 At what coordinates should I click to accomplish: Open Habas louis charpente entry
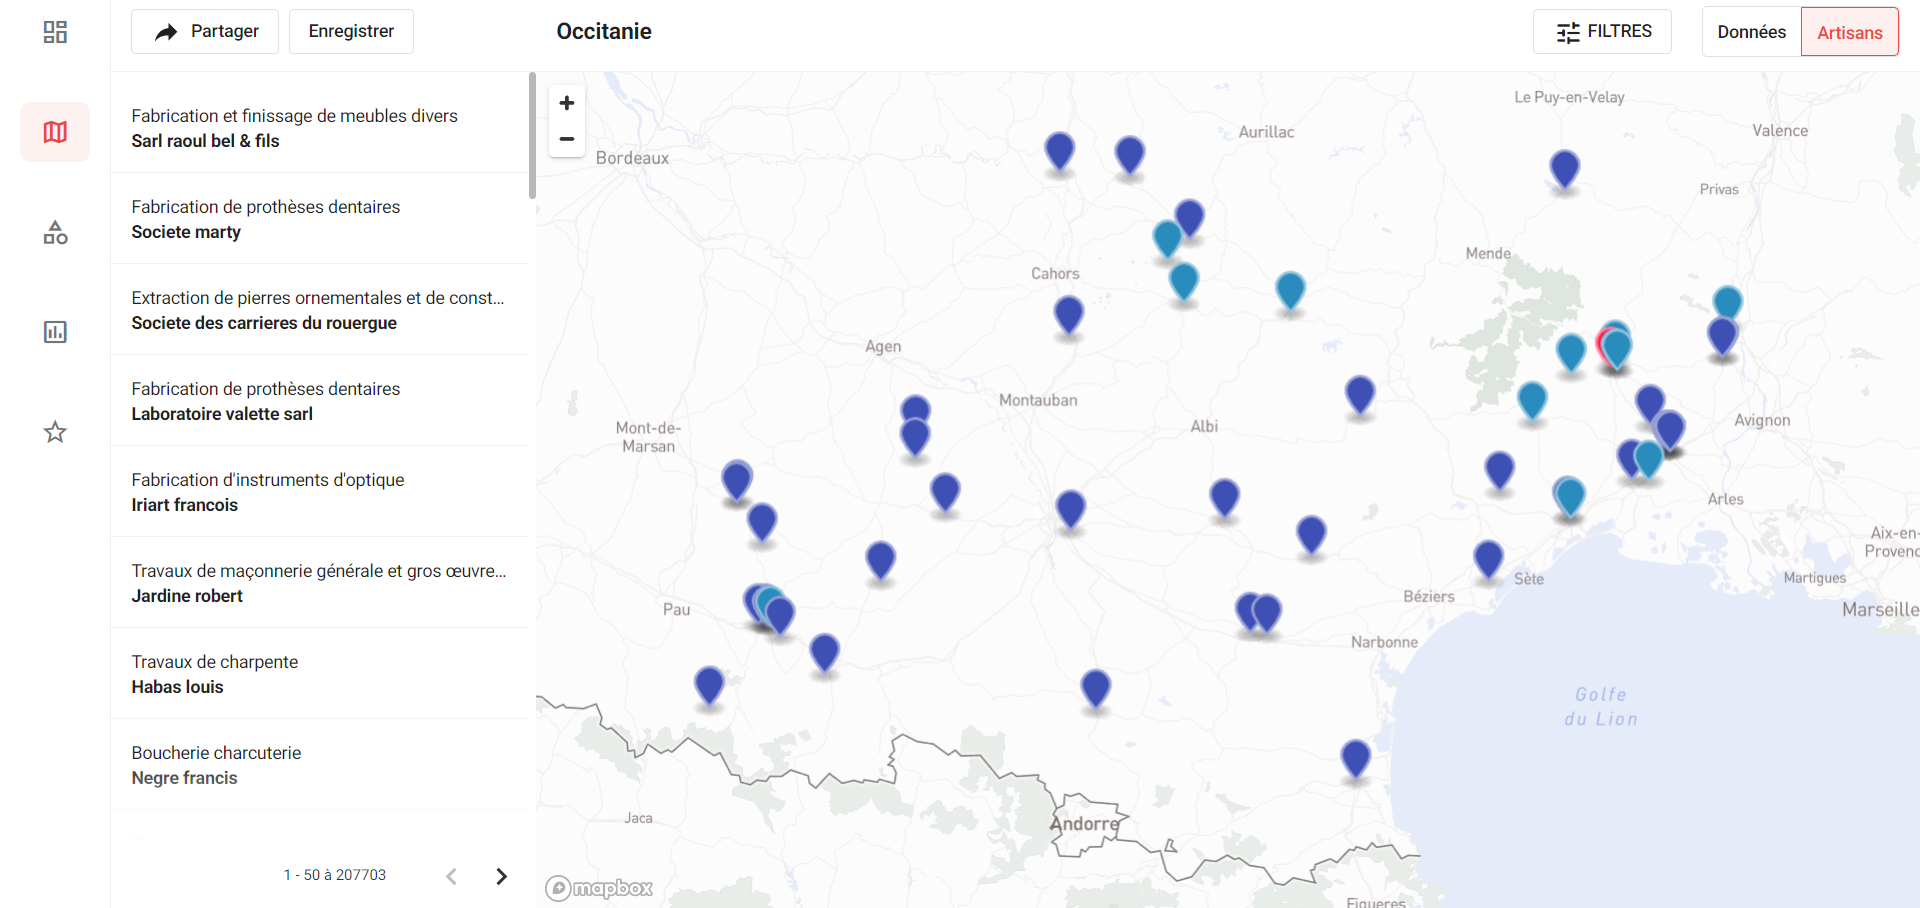[320, 674]
